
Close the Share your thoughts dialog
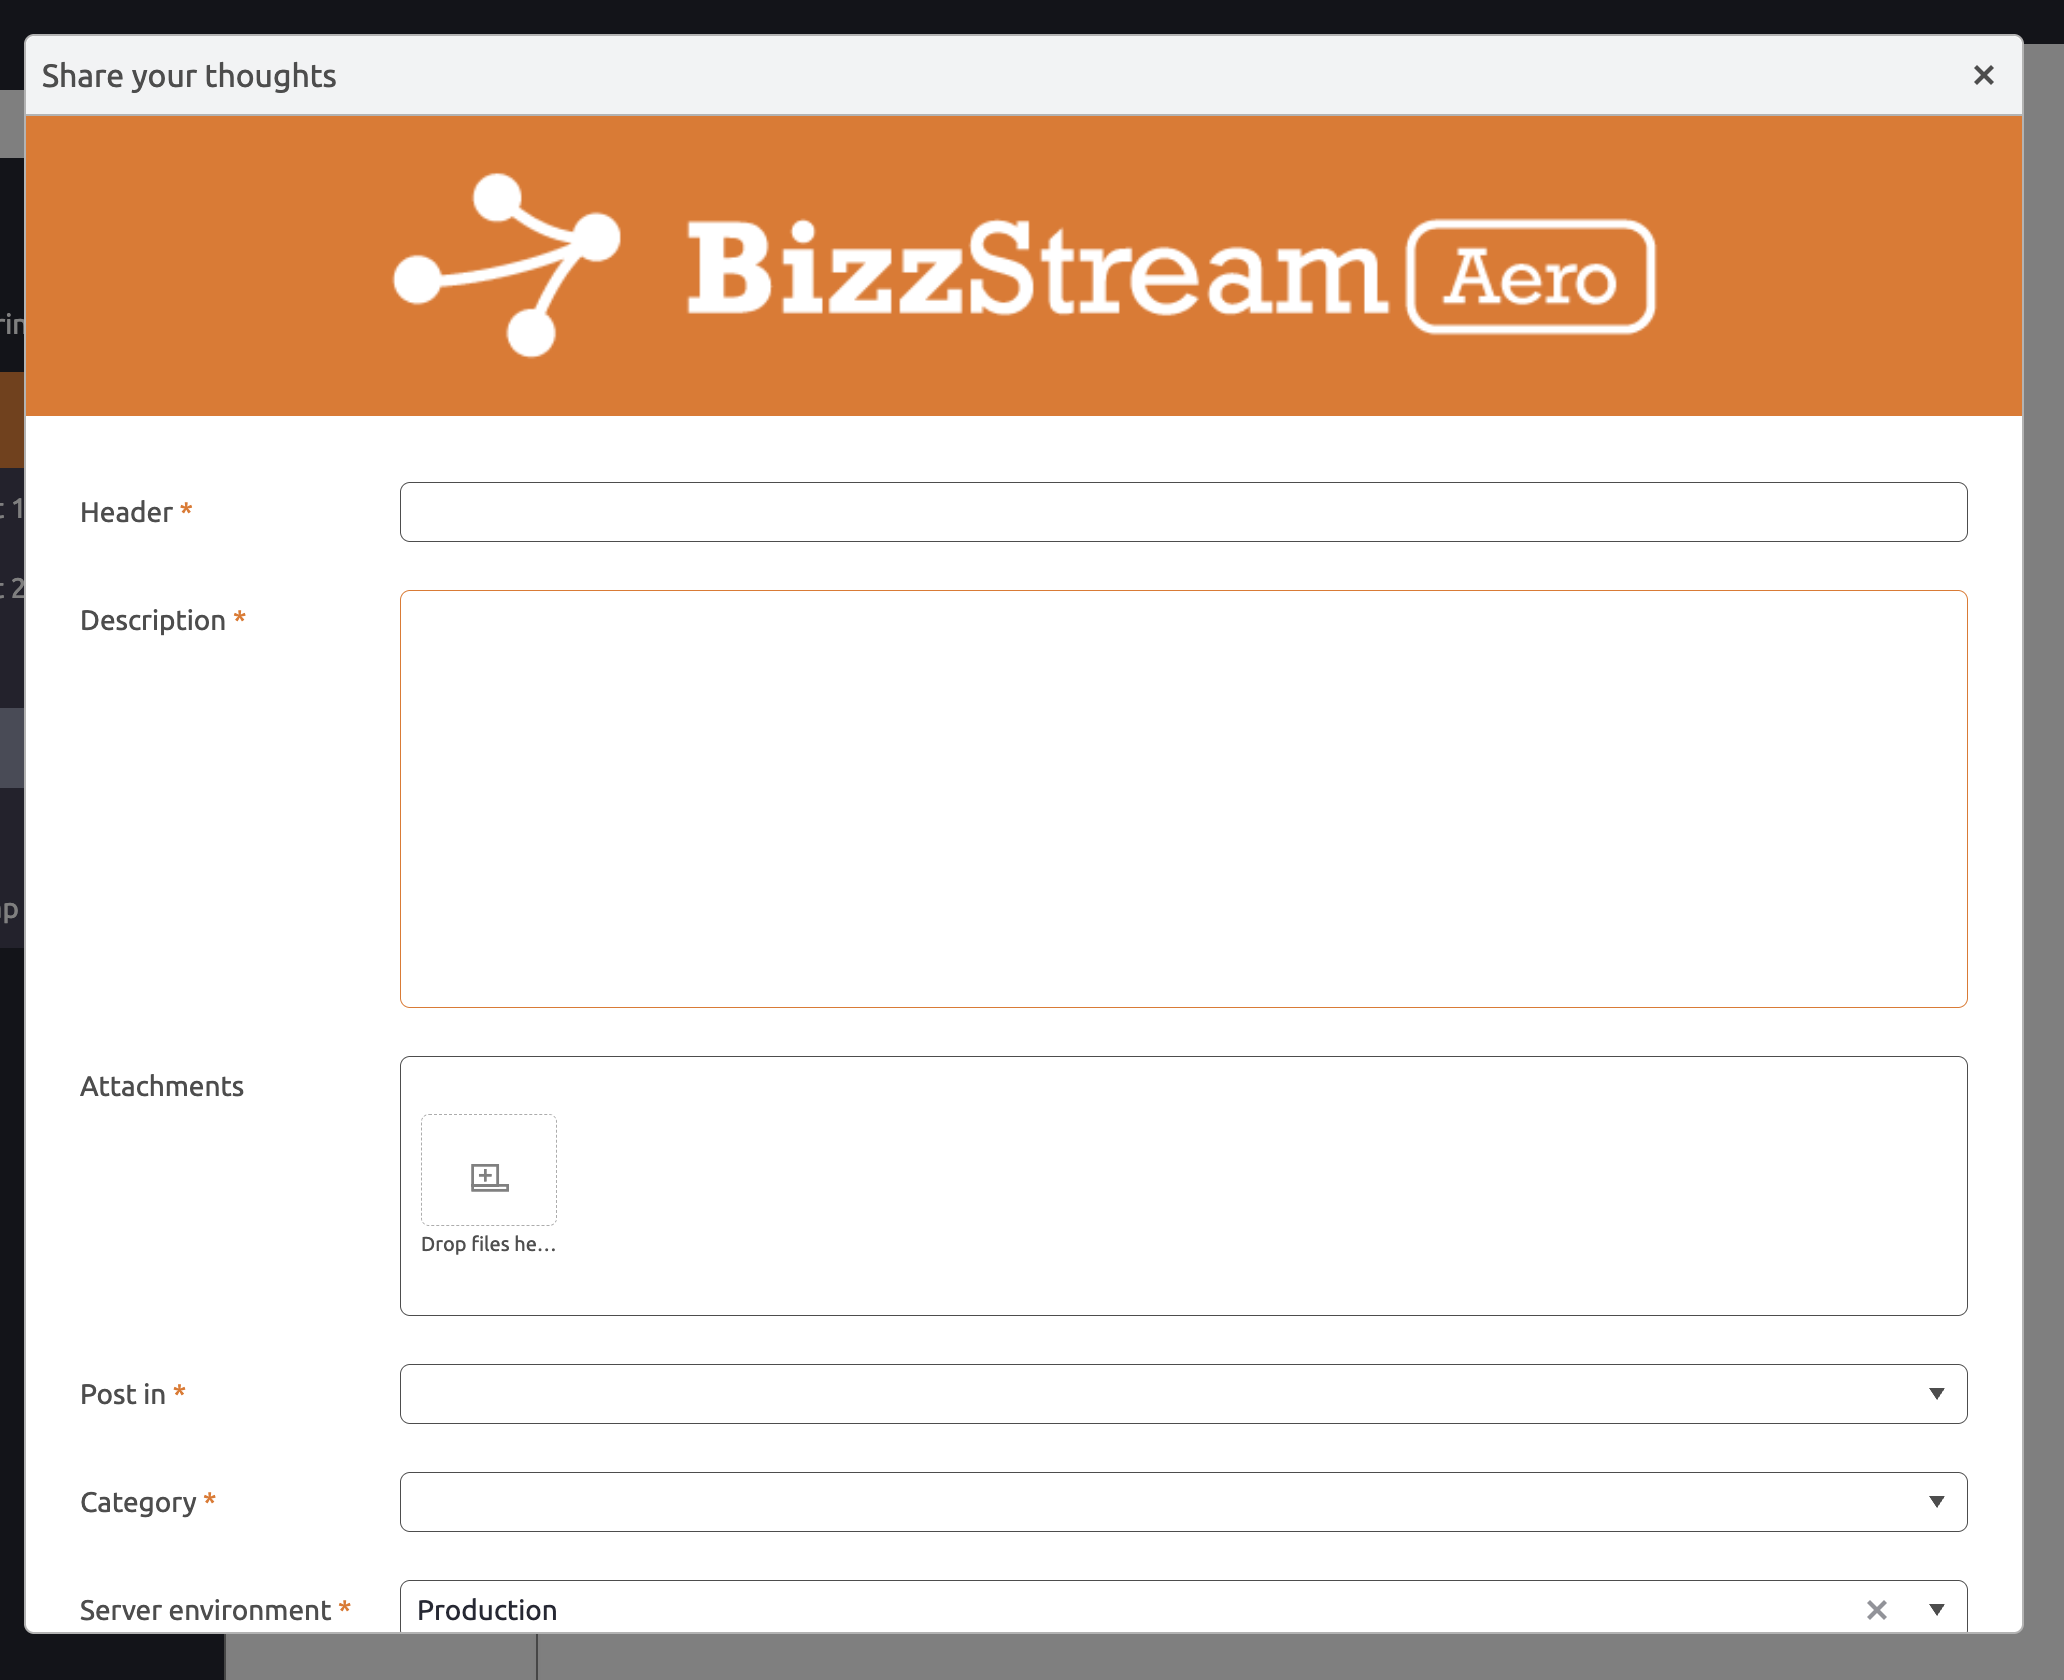coord(1983,76)
